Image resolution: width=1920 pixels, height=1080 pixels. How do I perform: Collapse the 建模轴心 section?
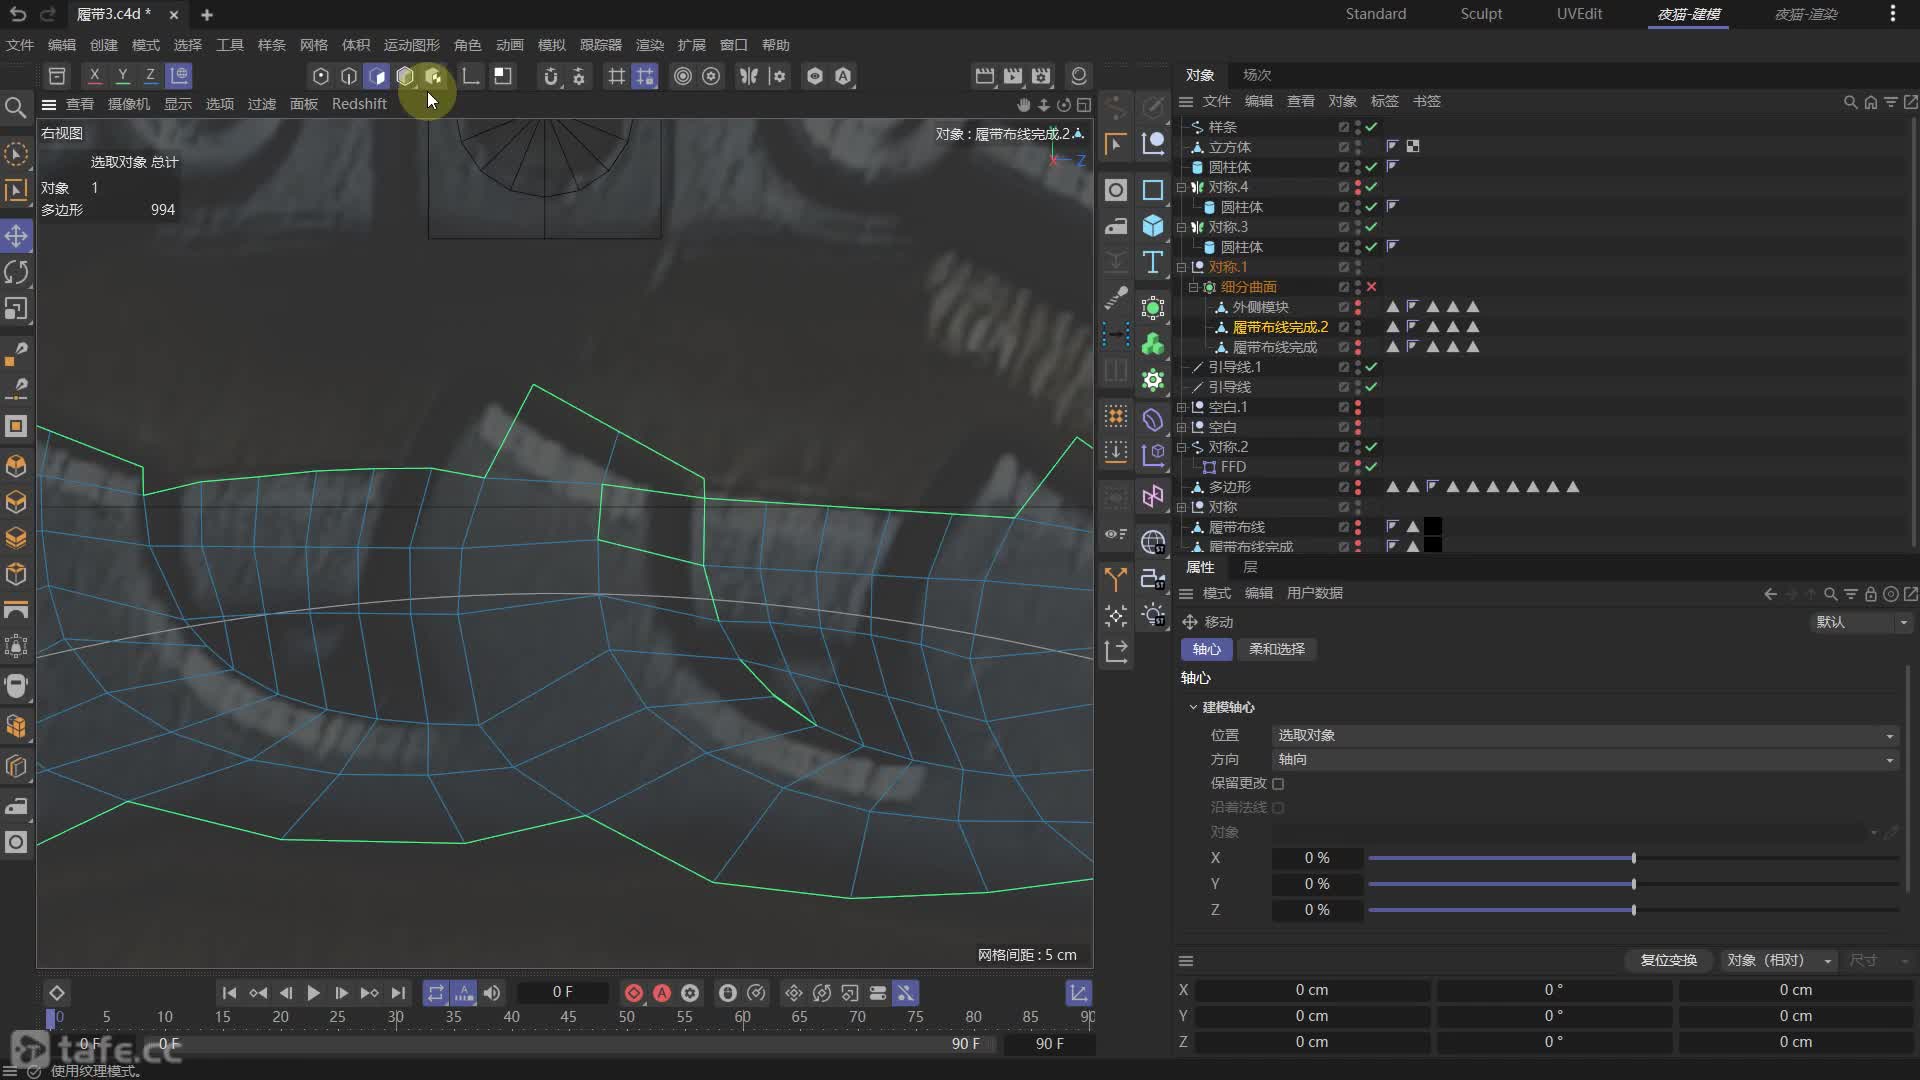click(1193, 707)
